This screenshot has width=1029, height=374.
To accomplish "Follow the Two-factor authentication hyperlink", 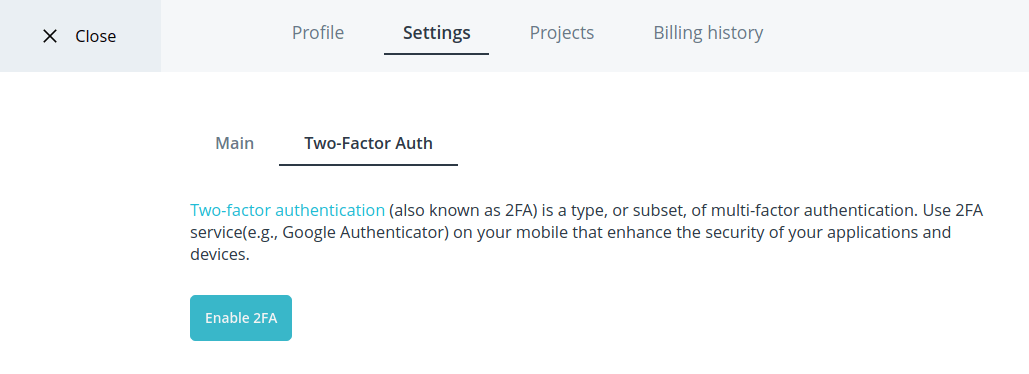I will (287, 211).
